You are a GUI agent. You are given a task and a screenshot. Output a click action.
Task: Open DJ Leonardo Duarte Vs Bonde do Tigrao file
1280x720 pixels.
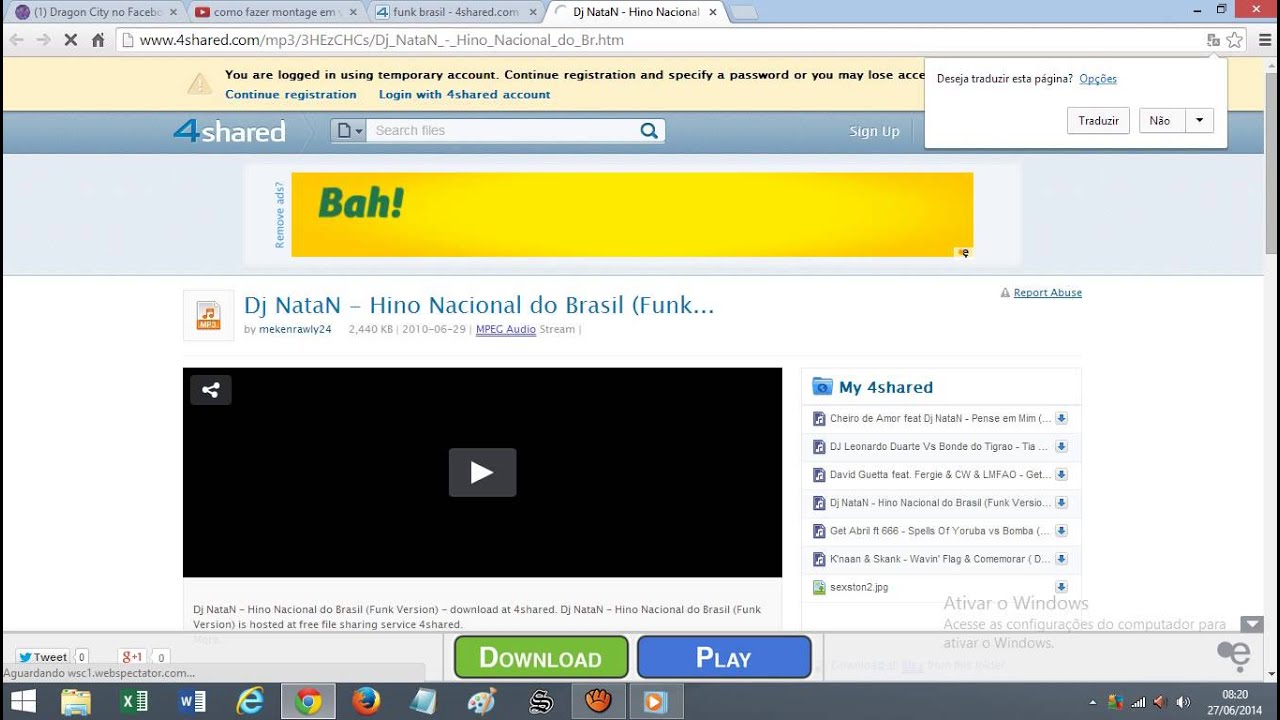tap(938, 447)
